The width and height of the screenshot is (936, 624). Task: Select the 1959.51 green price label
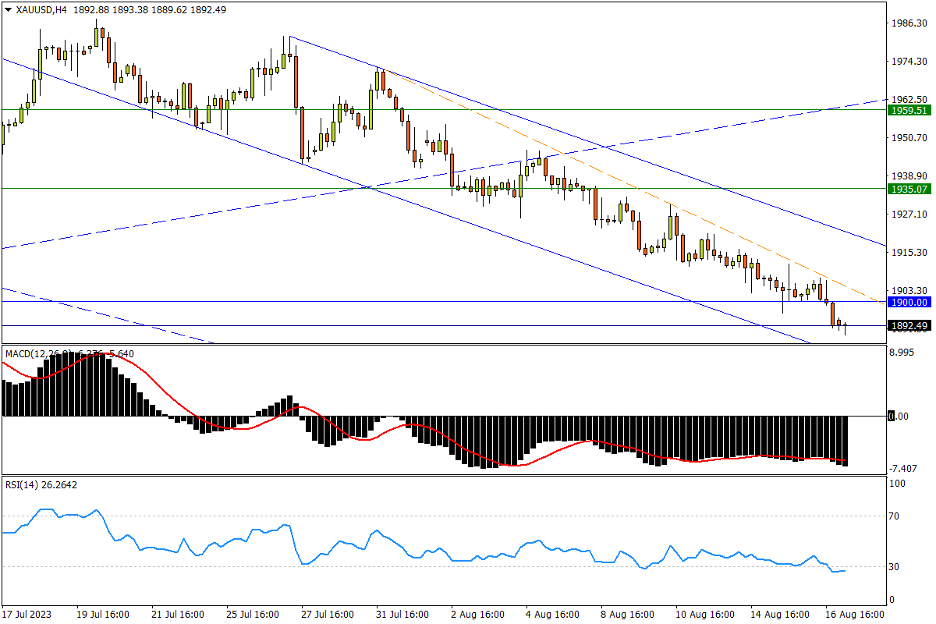coord(909,110)
